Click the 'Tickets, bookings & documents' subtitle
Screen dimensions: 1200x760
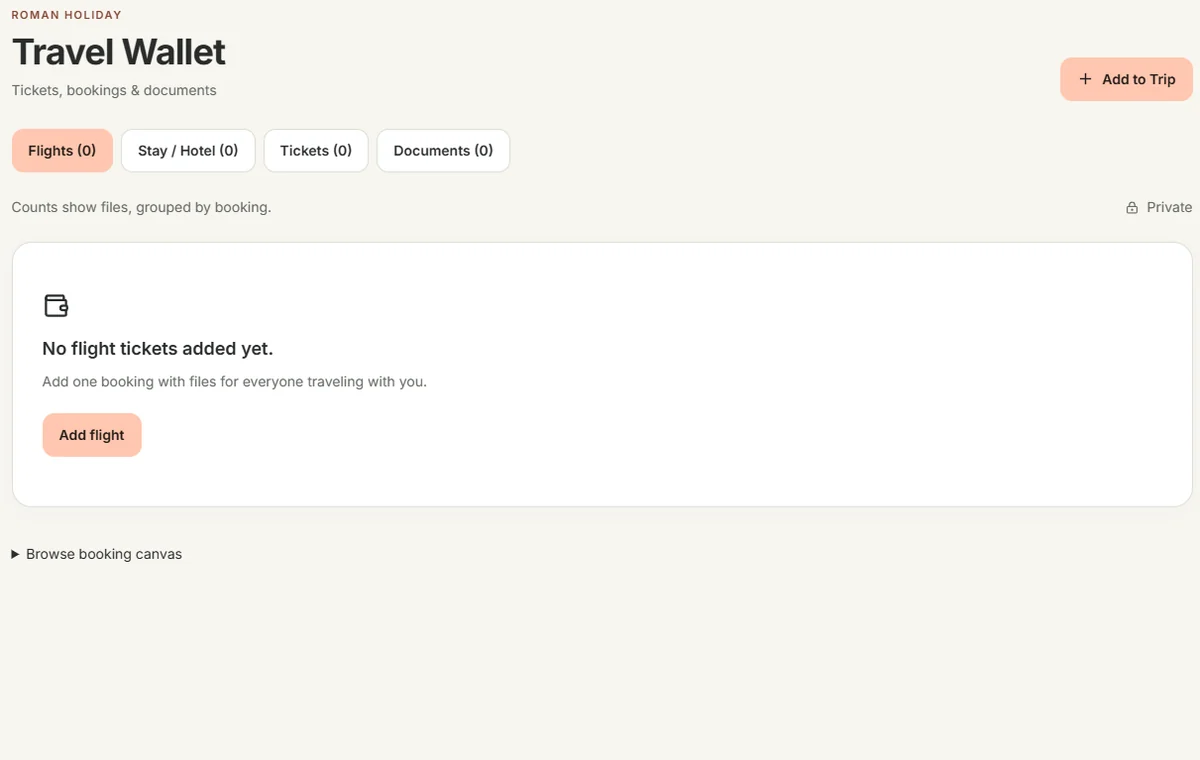click(x=114, y=90)
